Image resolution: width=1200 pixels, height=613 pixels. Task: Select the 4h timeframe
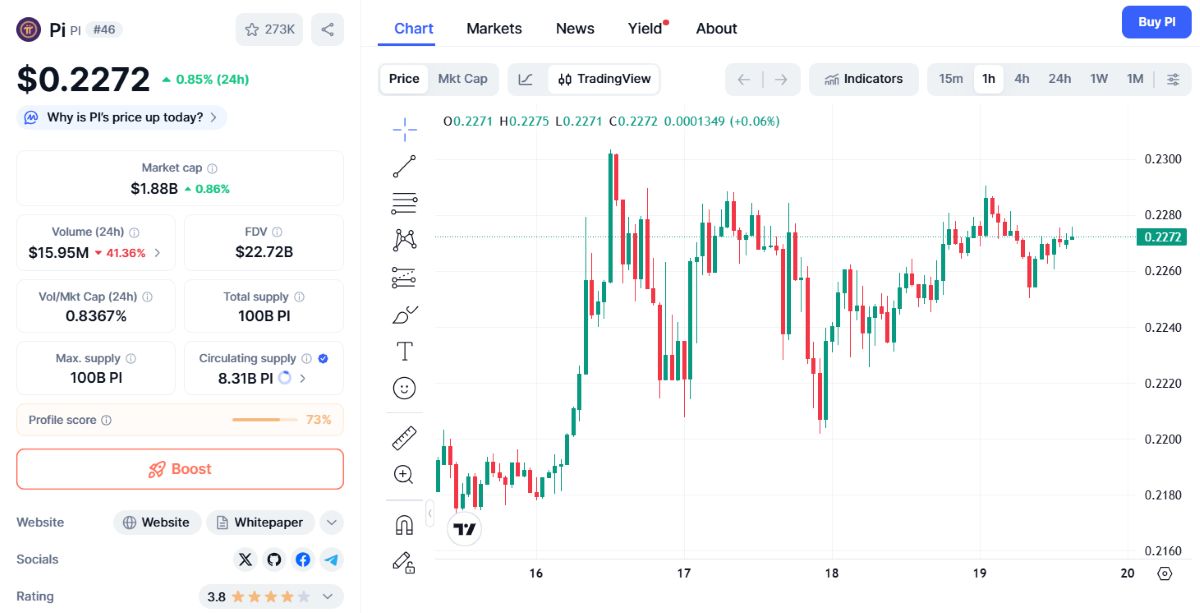[1021, 79]
